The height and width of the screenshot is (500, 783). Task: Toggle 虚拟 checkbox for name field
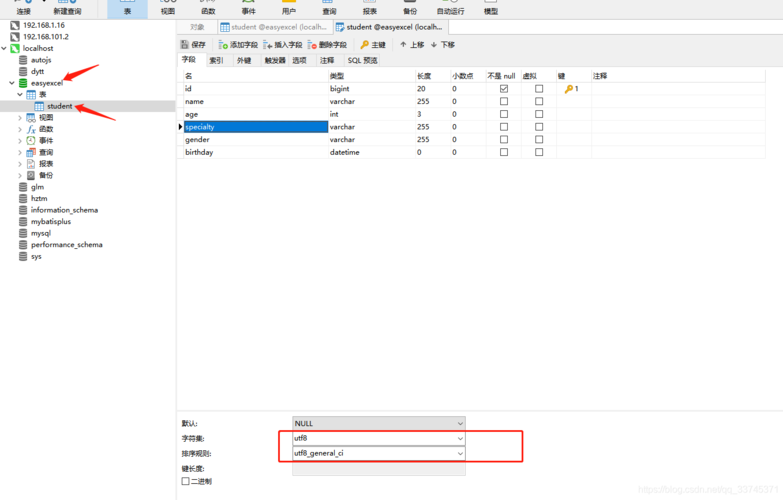[539, 101]
